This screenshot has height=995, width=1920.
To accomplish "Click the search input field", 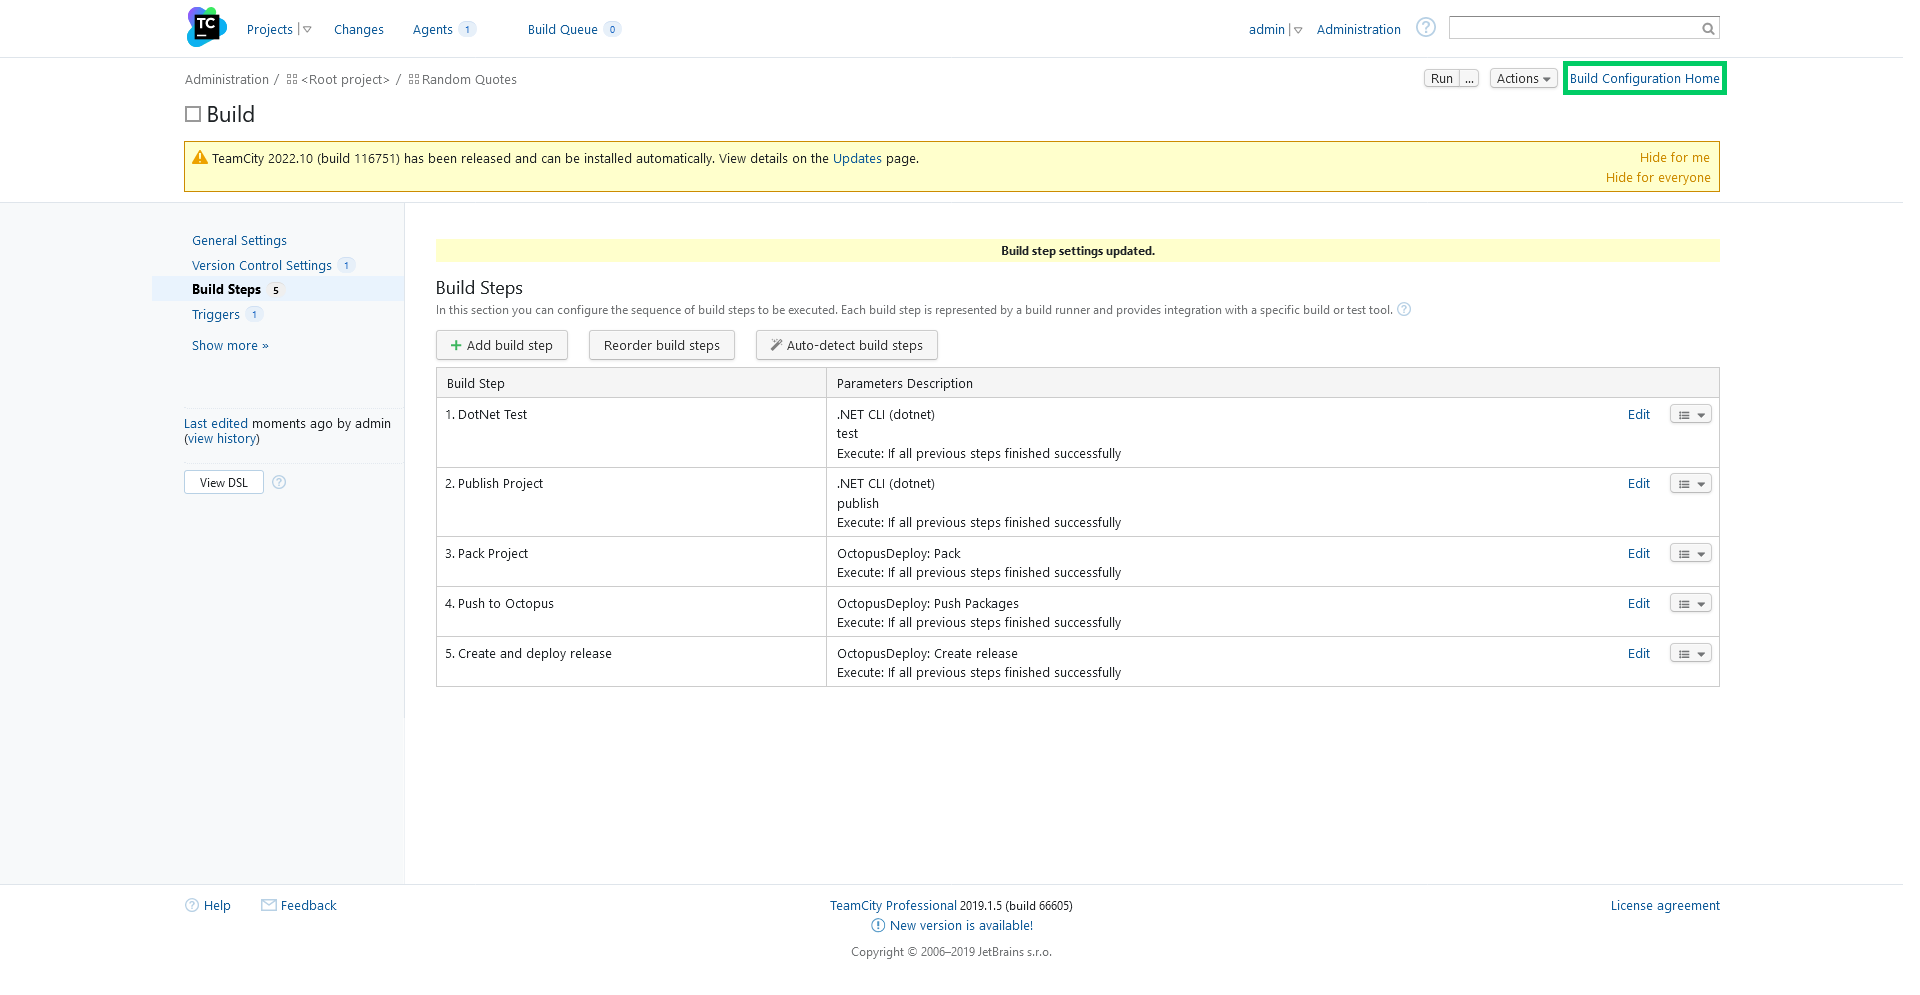I will pyautogui.click(x=1575, y=28).
